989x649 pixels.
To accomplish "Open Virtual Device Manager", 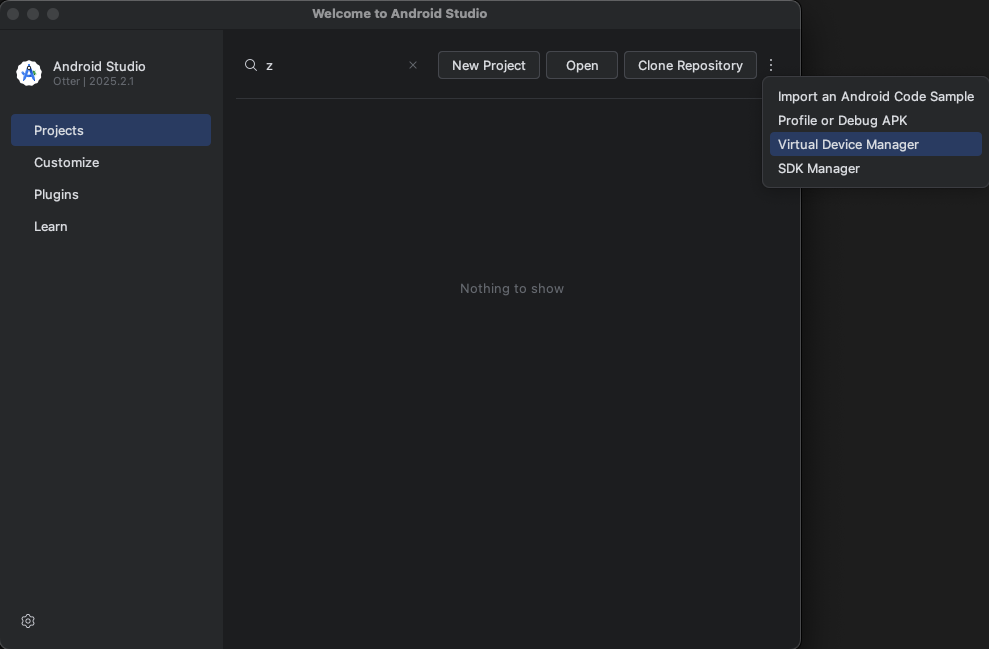I will click(x=875, y=144).
